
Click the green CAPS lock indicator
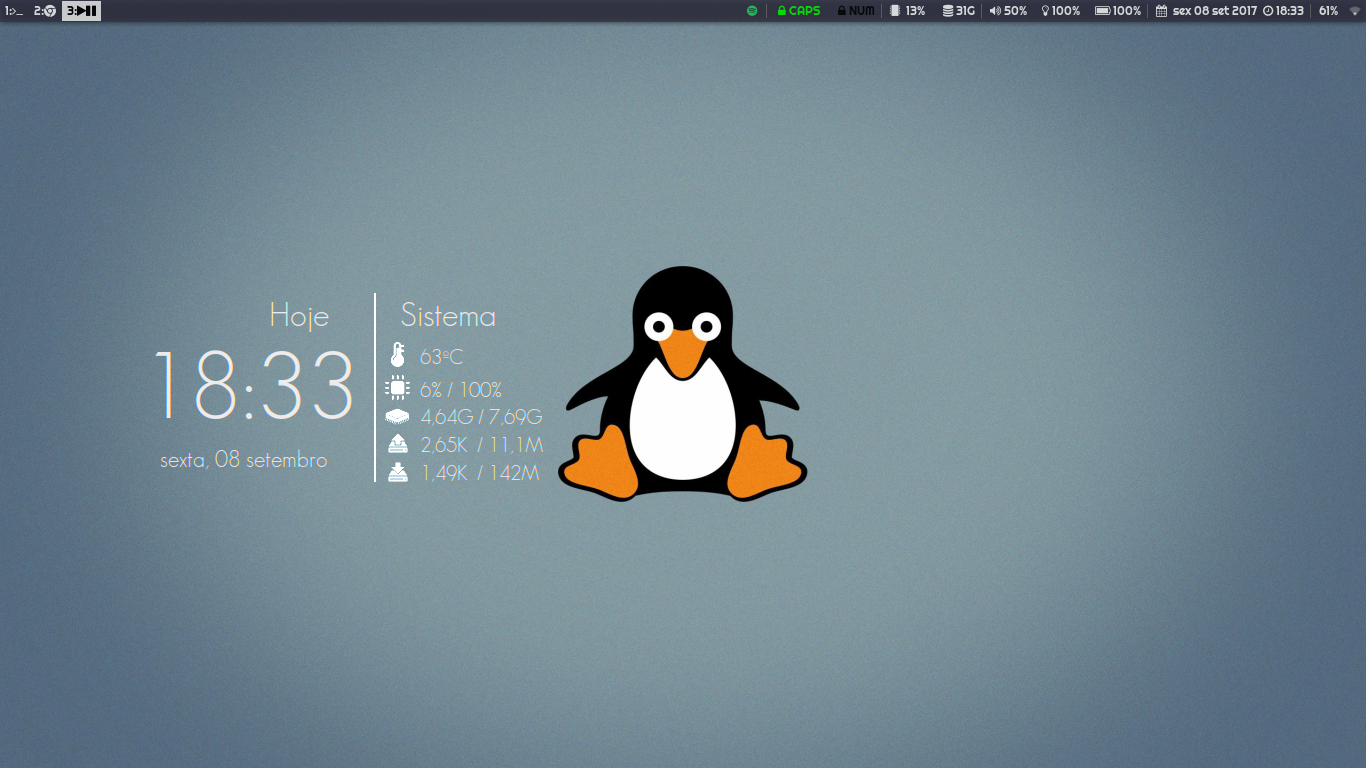tap(799, 11)
